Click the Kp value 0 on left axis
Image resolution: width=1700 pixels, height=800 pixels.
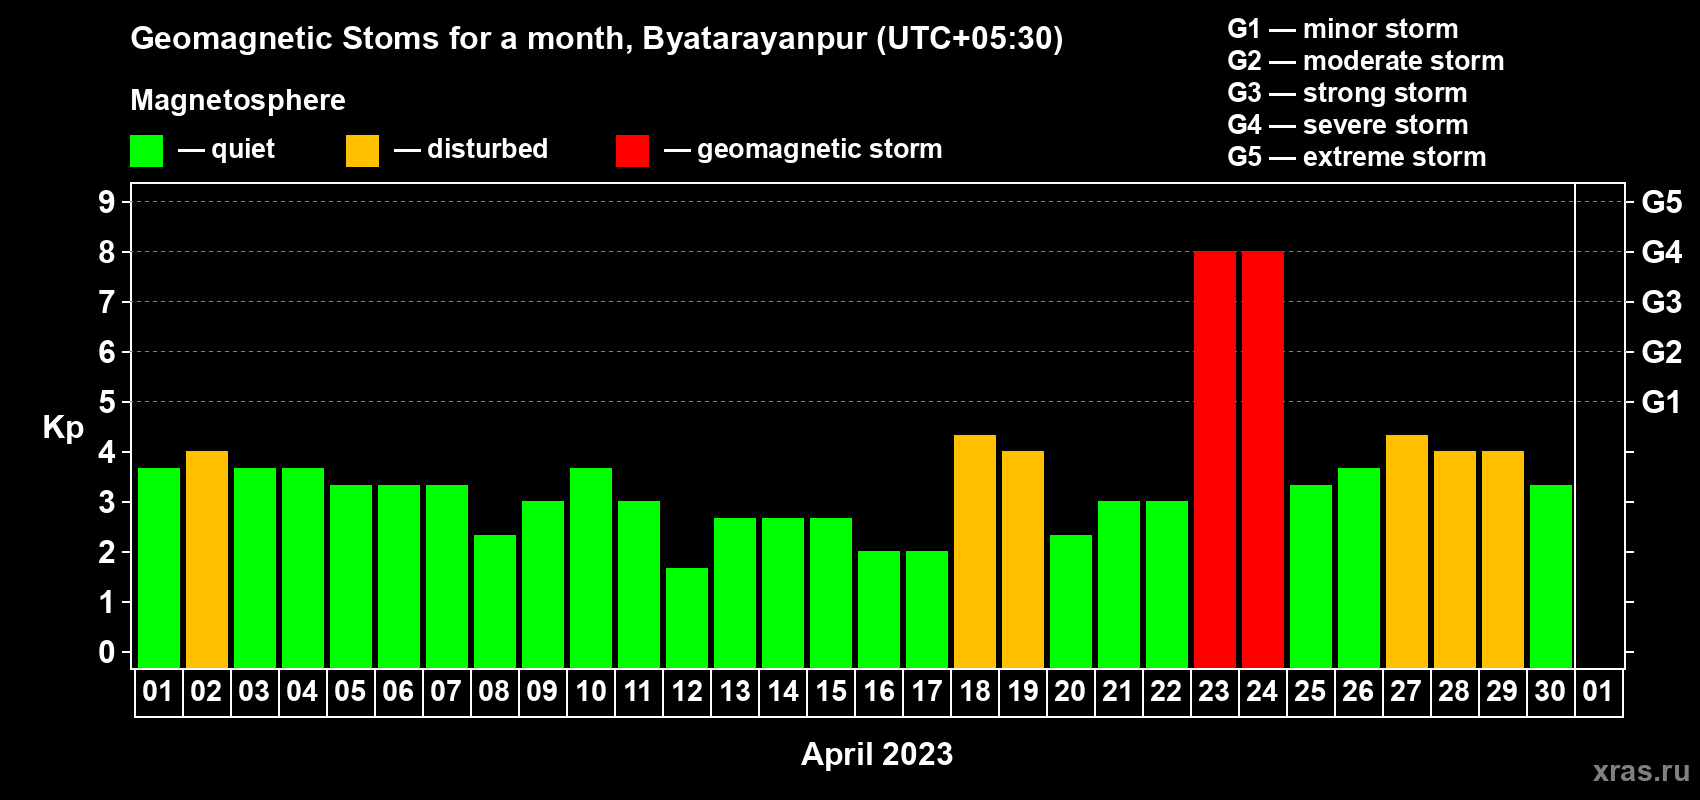pos(107,652)
